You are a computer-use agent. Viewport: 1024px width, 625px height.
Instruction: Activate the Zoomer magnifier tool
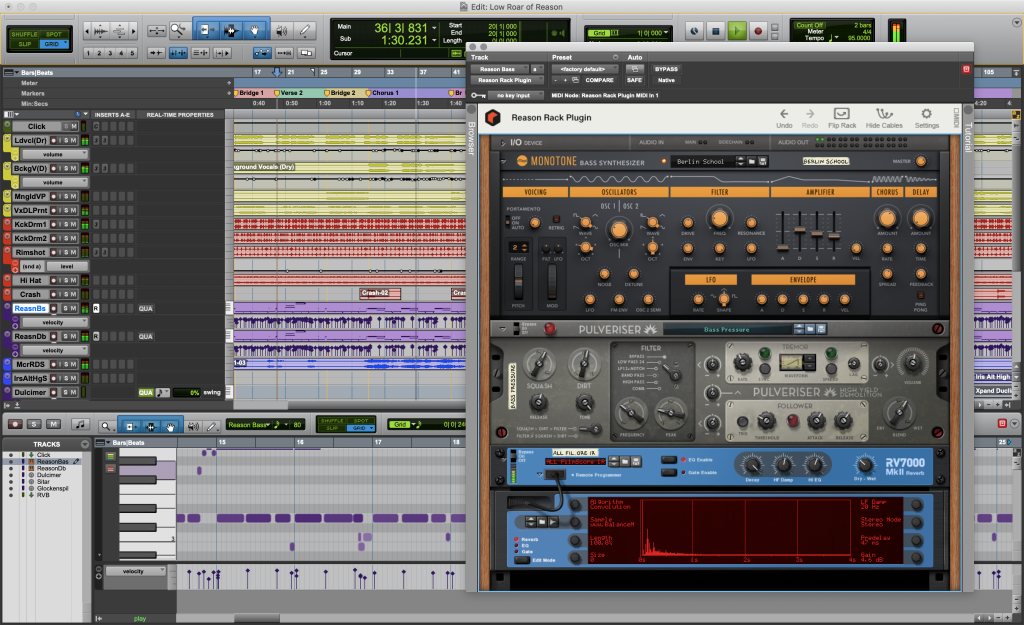(178, 30)
